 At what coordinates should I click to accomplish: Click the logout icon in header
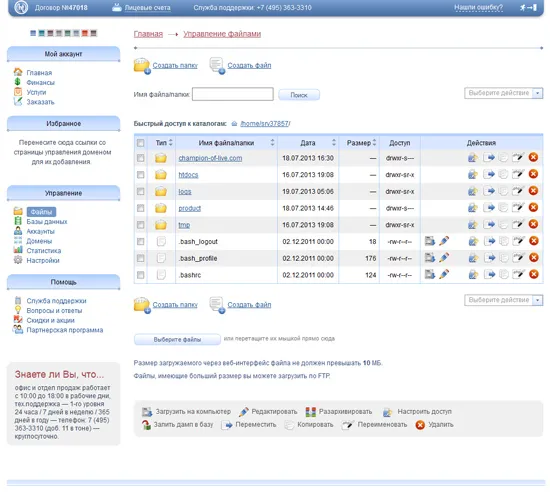click(x=528, y=7)
